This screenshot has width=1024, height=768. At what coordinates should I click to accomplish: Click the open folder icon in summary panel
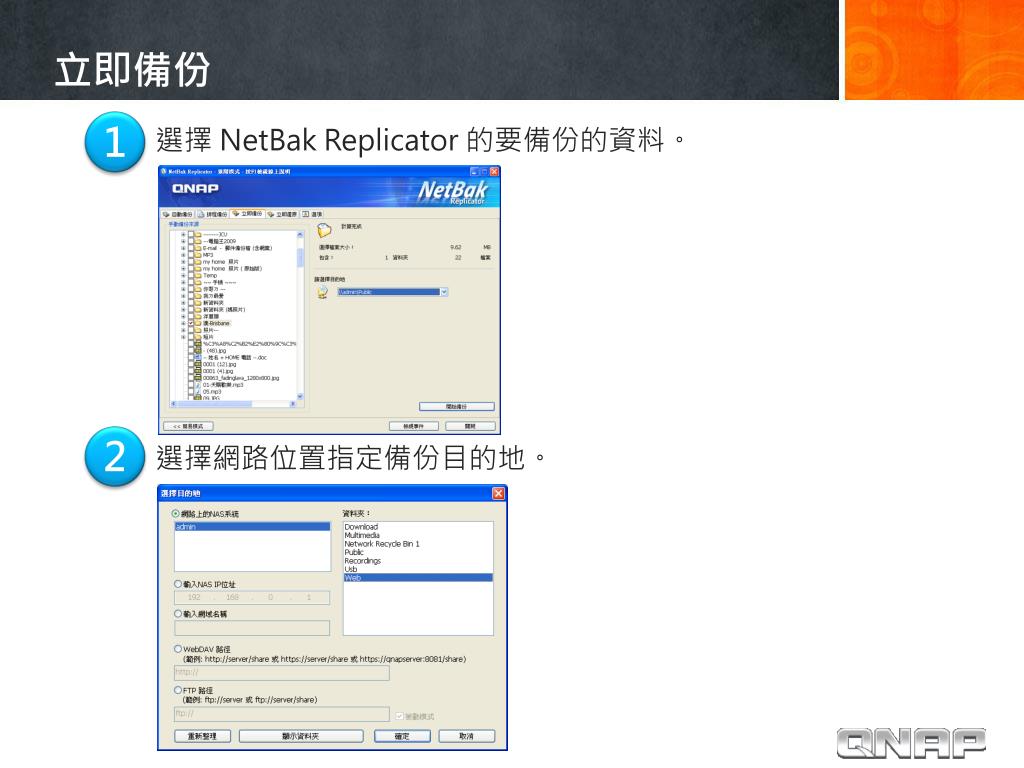[x=325, y=230]
